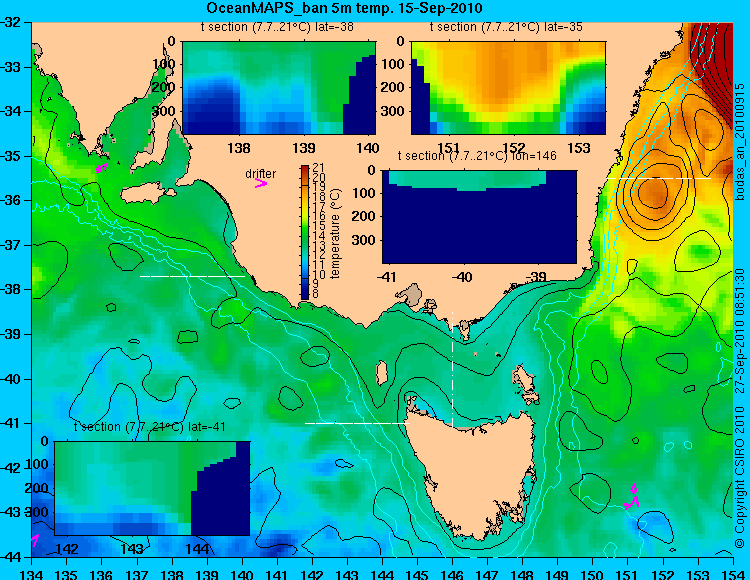Click the '-42' latitude label on the left axis

click(x=9, y=468)
